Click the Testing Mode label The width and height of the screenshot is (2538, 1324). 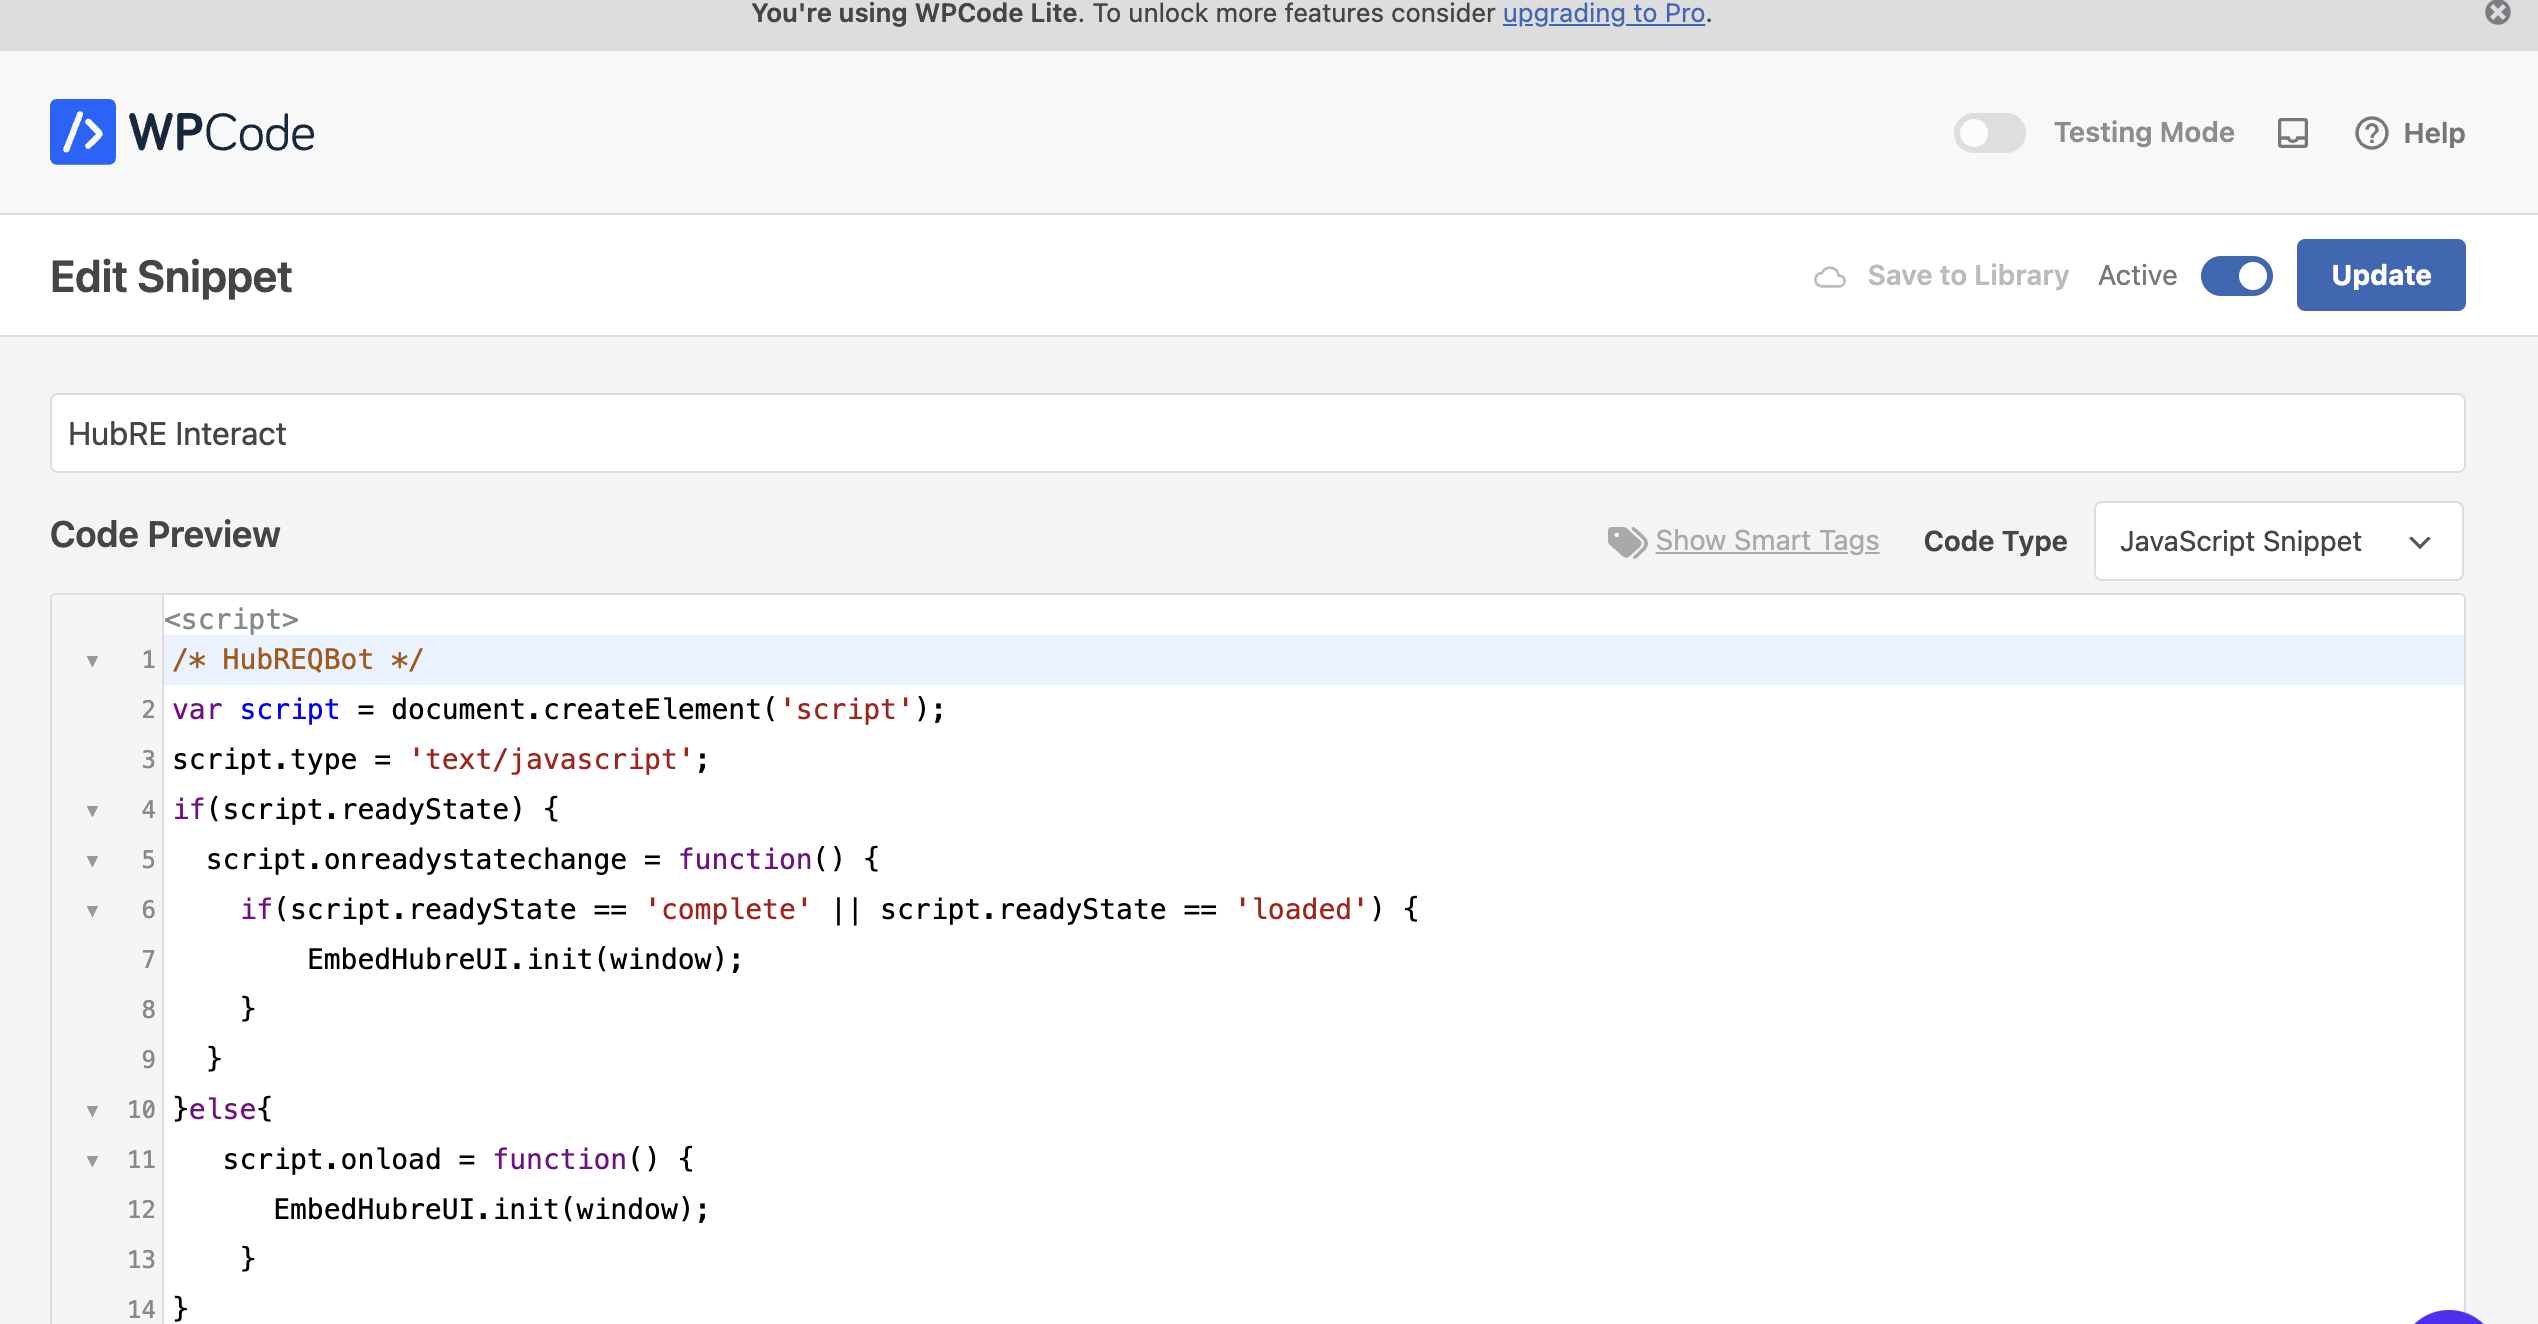[2143, 132]
